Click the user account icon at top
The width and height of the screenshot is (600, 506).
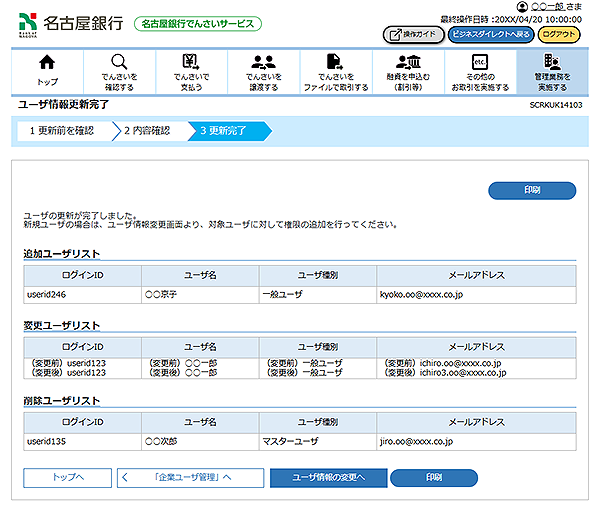click(x=522, y=6)
